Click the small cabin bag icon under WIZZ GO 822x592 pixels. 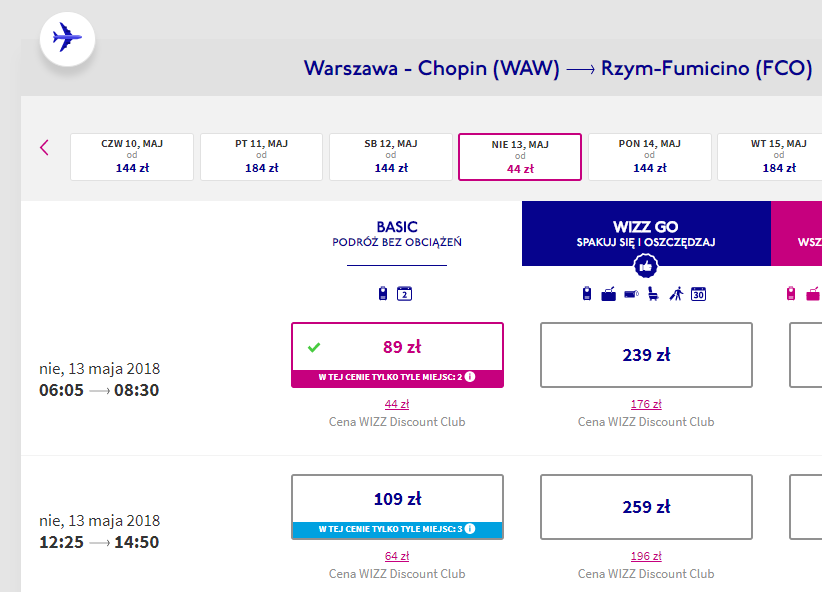pos(587,294)
